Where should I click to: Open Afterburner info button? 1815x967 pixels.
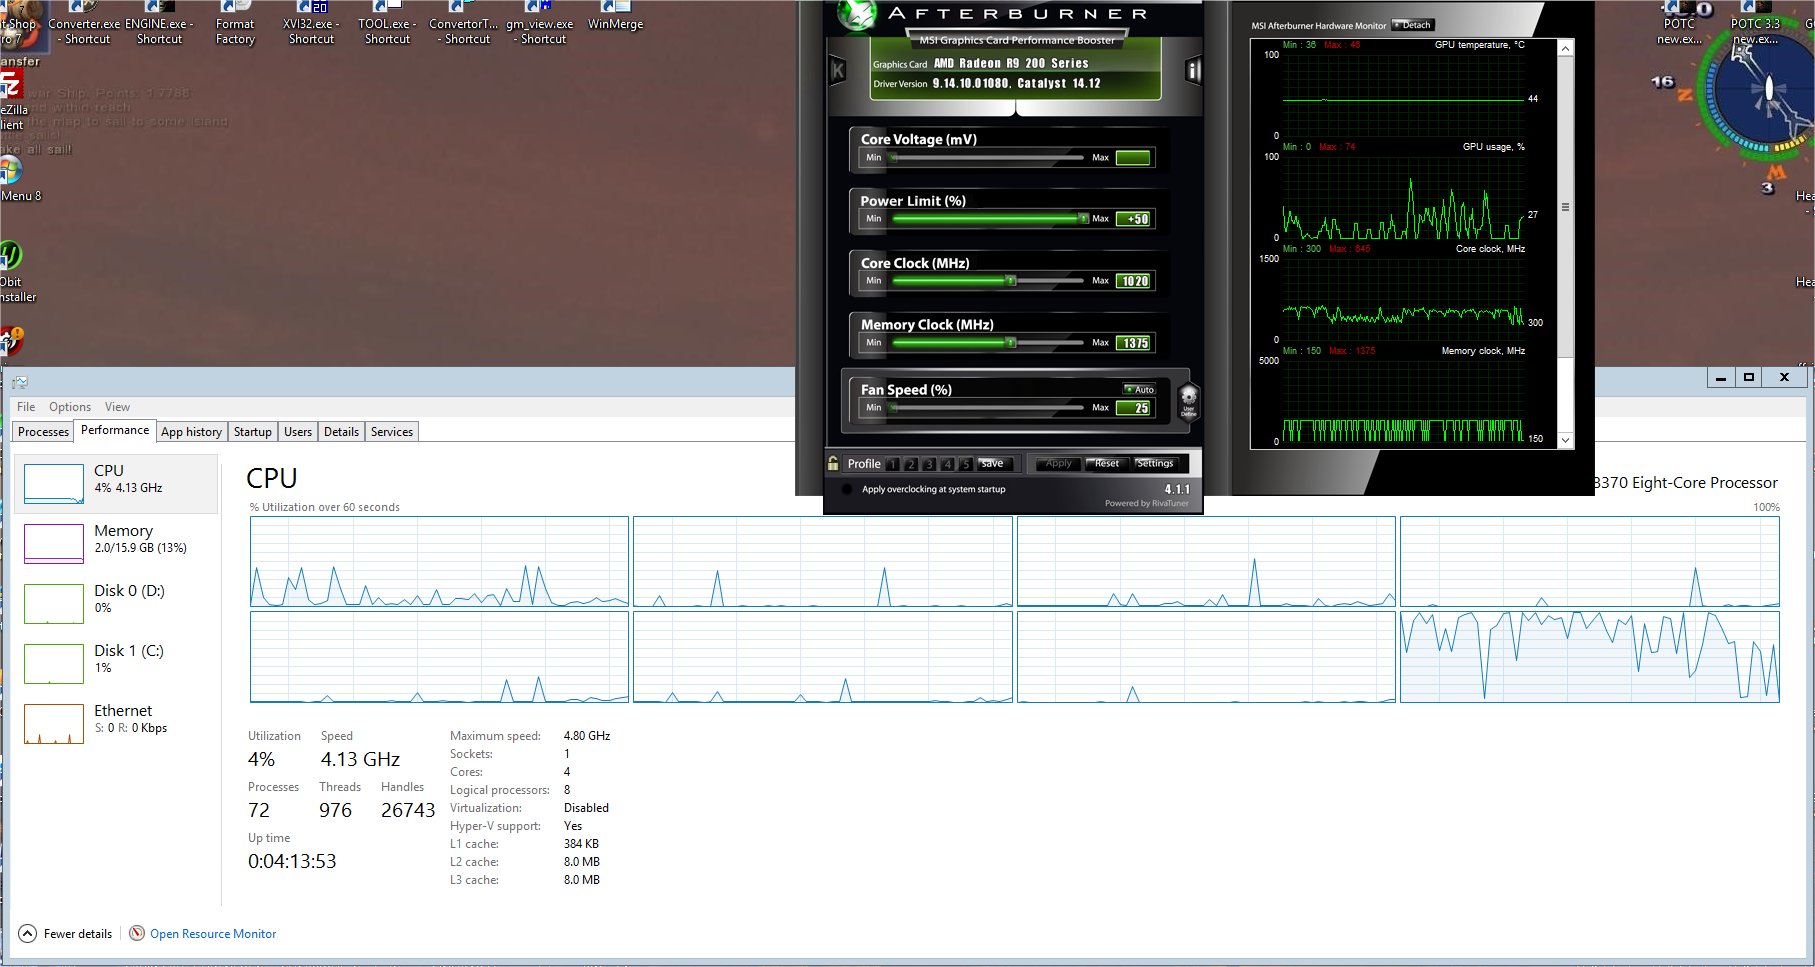pyautogui.click(x=1192, y=70)
